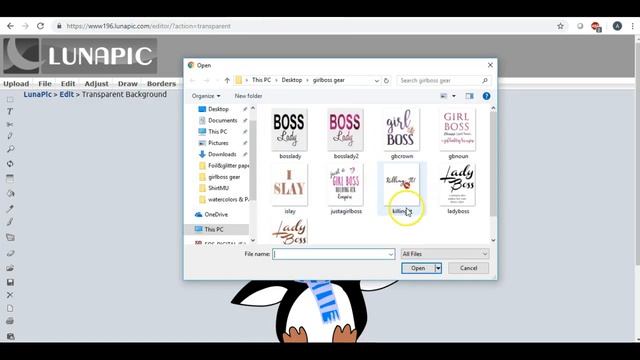Select the eyedropper color picker tool
The width and height of the screenshot is (640, 360).
click(10, 209)
